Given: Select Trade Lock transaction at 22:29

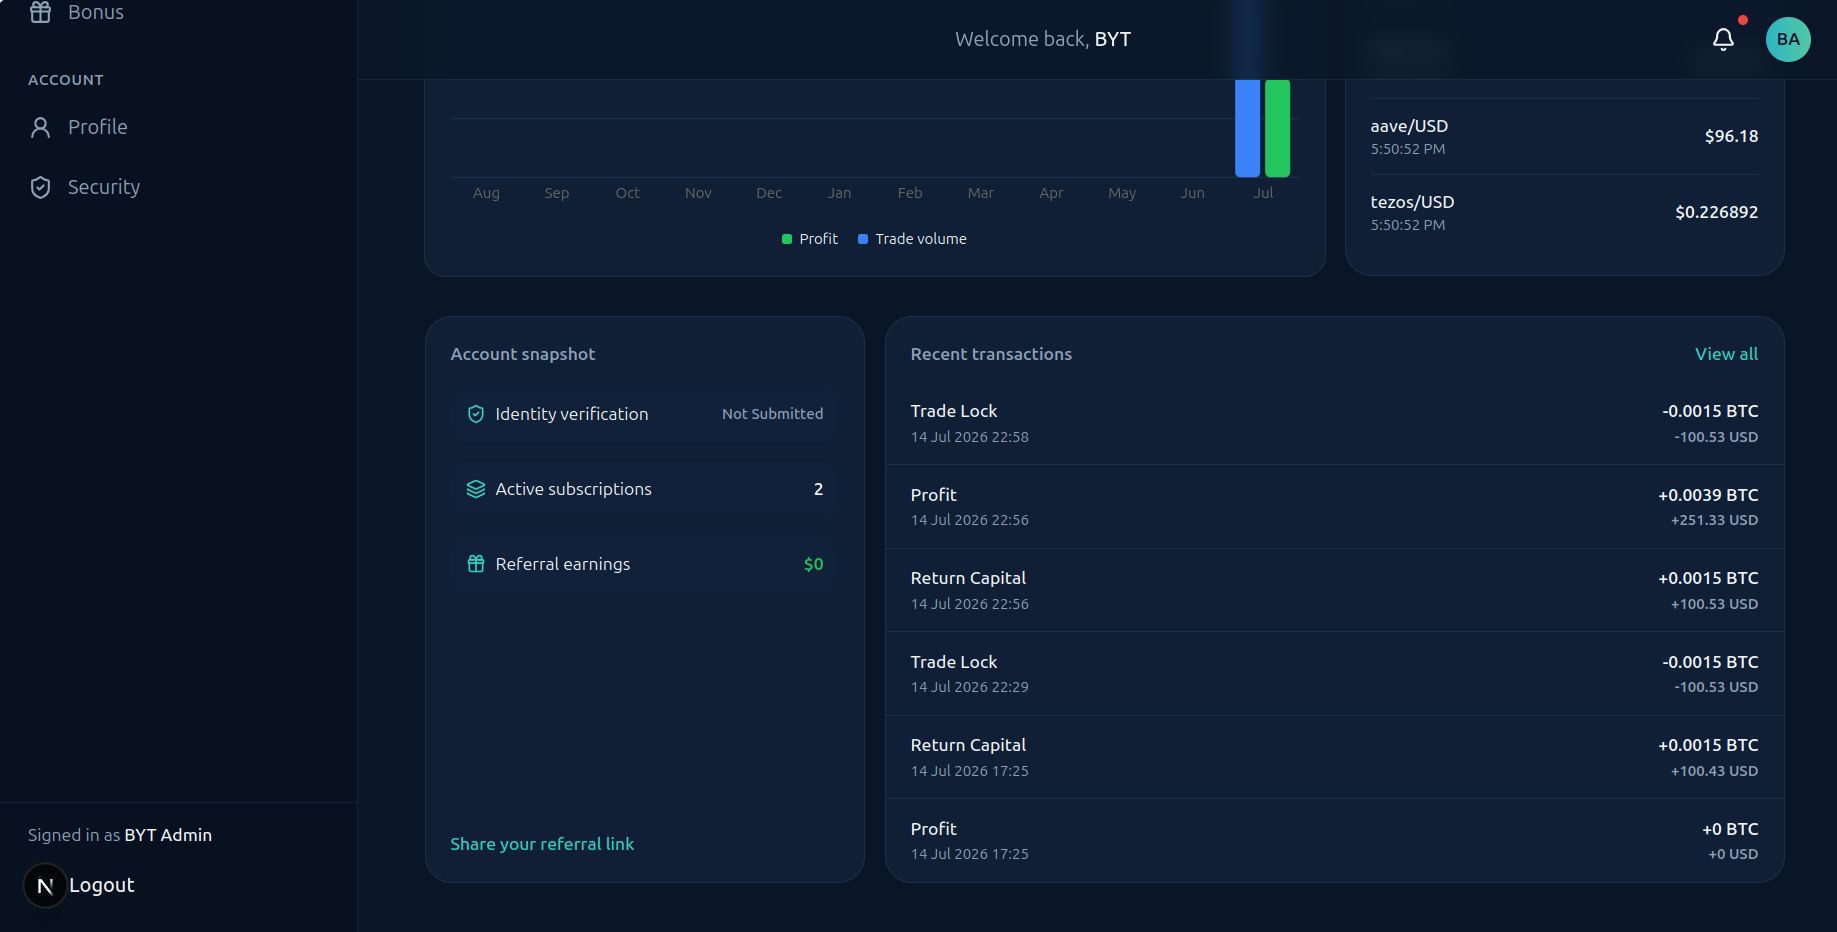Looking at the screenshot, I should pyautogui.click(x=1334, y=674).
